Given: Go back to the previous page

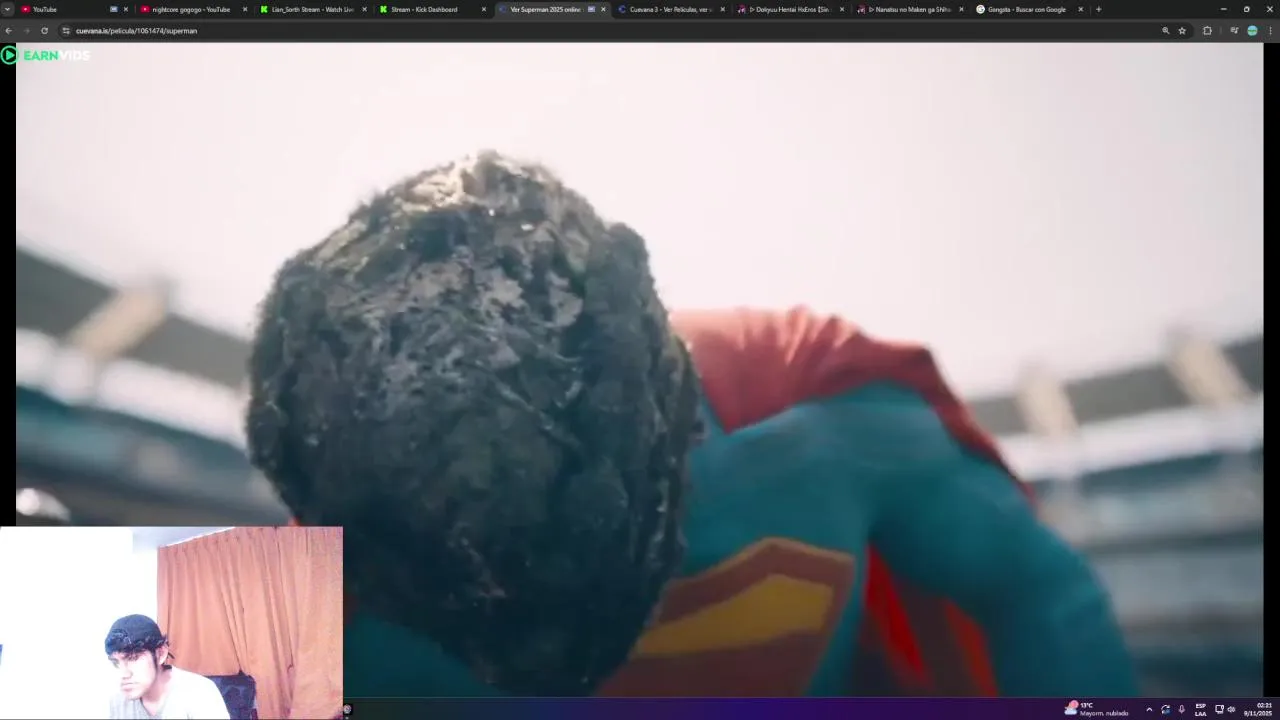Looking at the screenshot, I should pos(8,31).
